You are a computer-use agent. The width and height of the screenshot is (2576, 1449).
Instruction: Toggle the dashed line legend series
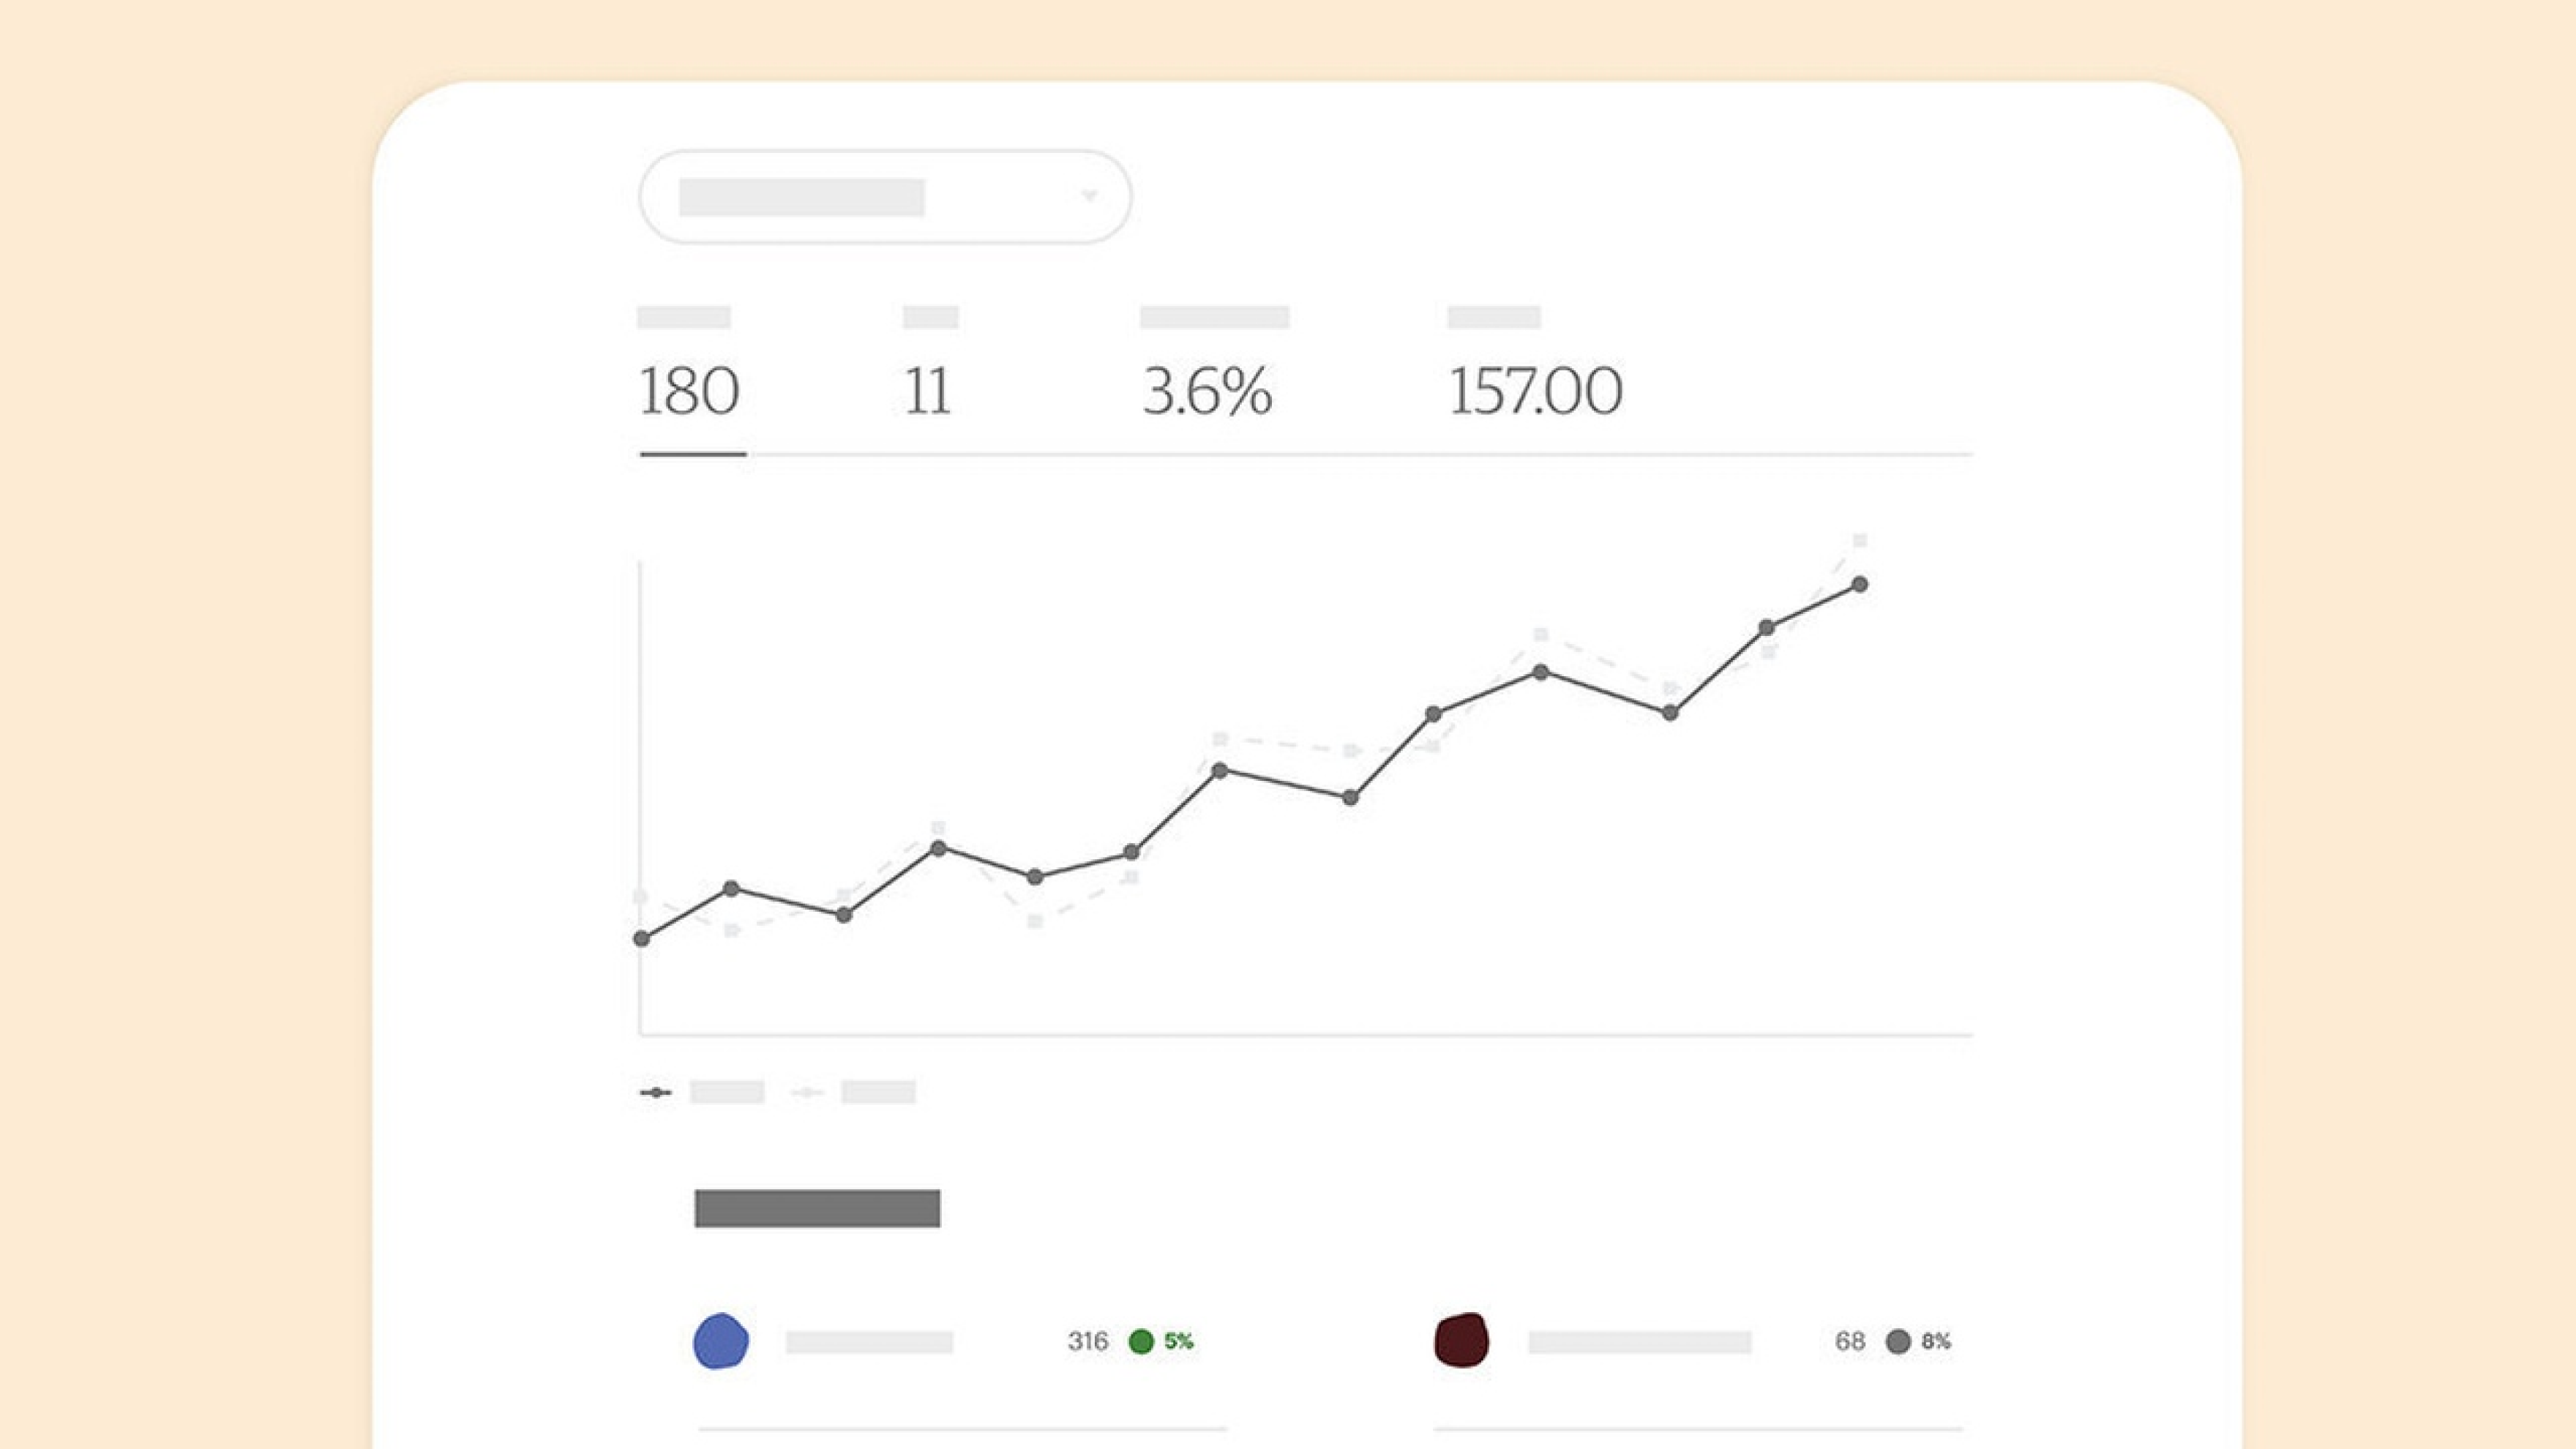click(853, 1092)
